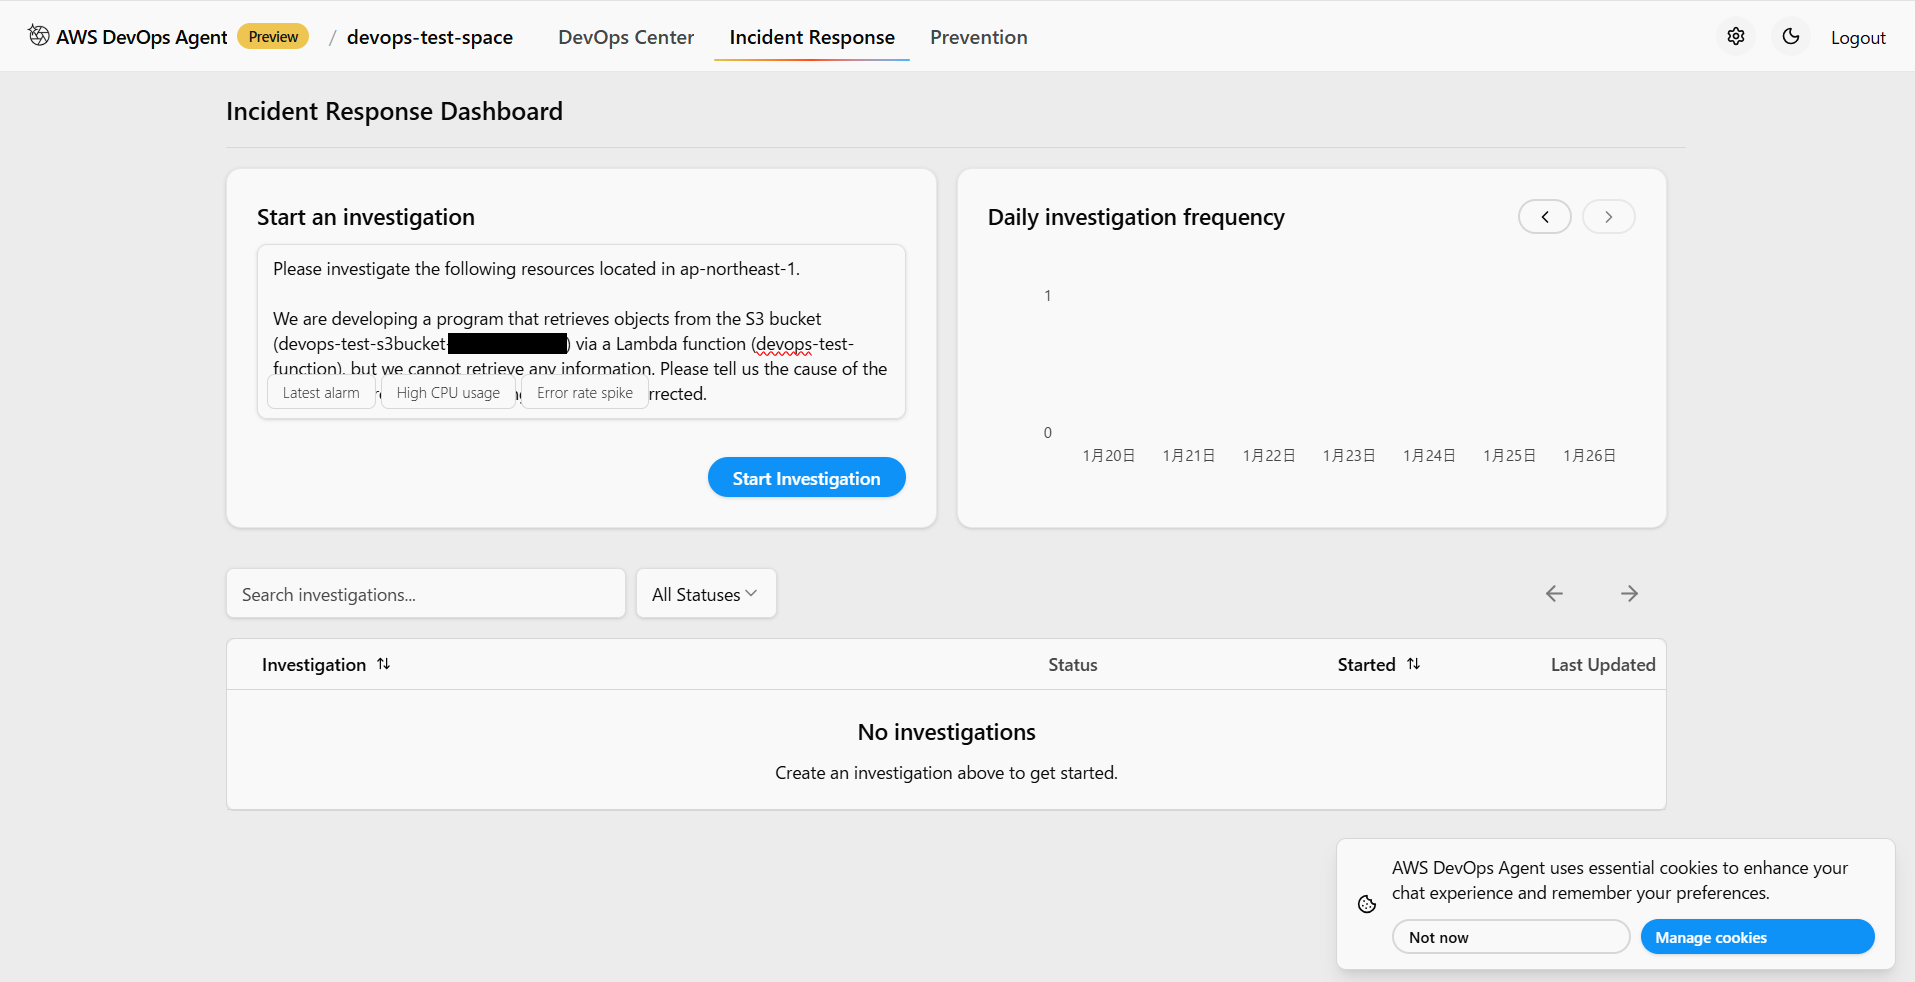Open settings via the gear icon
The image size is (1915, 982).
click(x=1736, y=36)
